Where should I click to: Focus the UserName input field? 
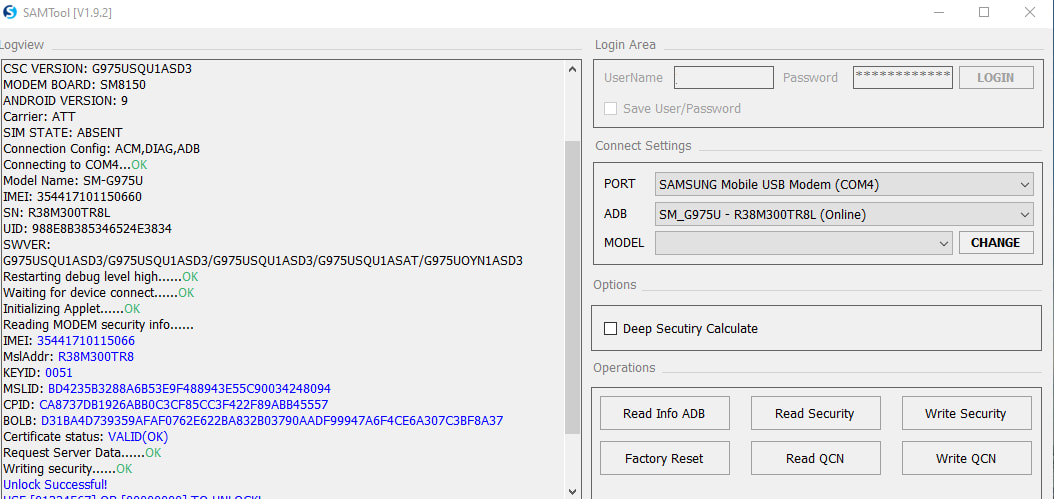724,77
